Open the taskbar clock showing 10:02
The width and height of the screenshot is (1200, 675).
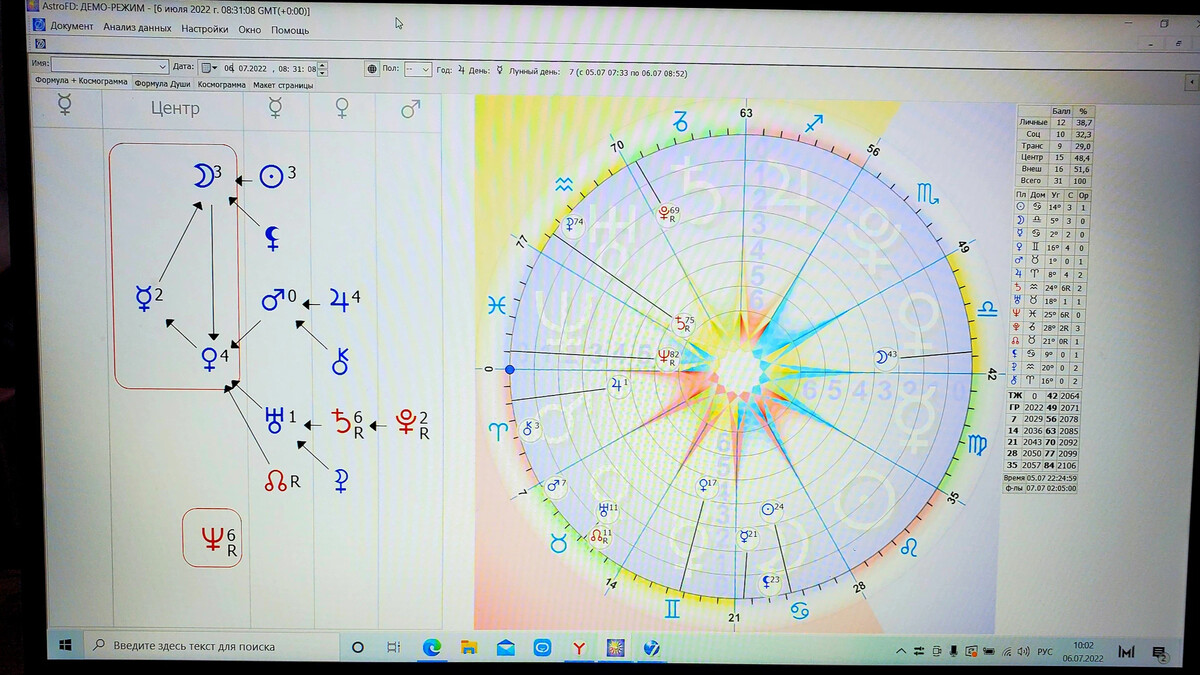(x=1082, y=652)
